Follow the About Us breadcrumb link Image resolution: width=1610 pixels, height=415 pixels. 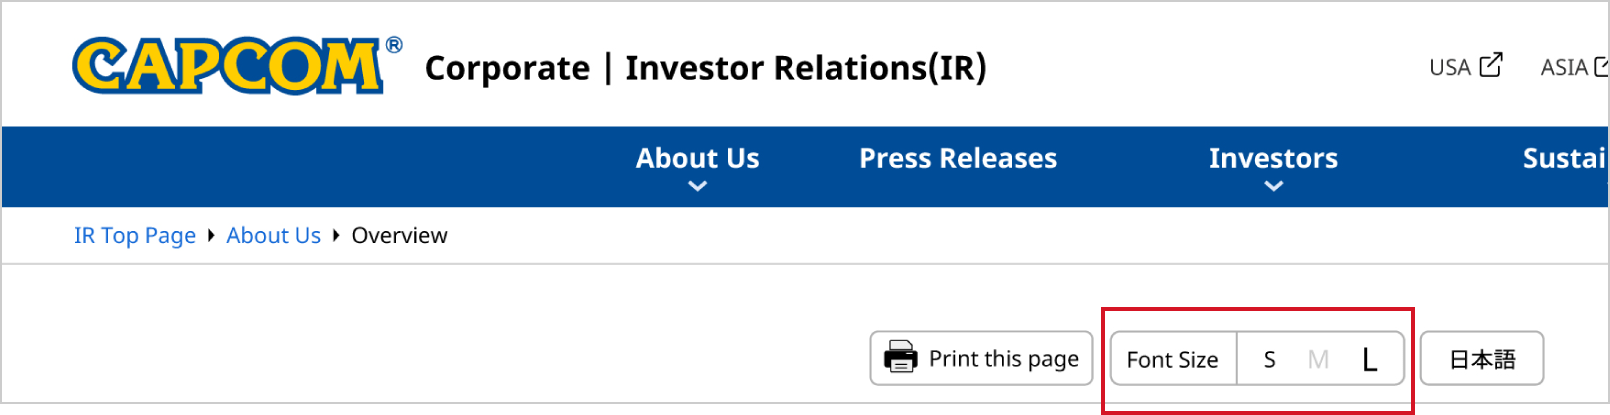coord(273,235)
